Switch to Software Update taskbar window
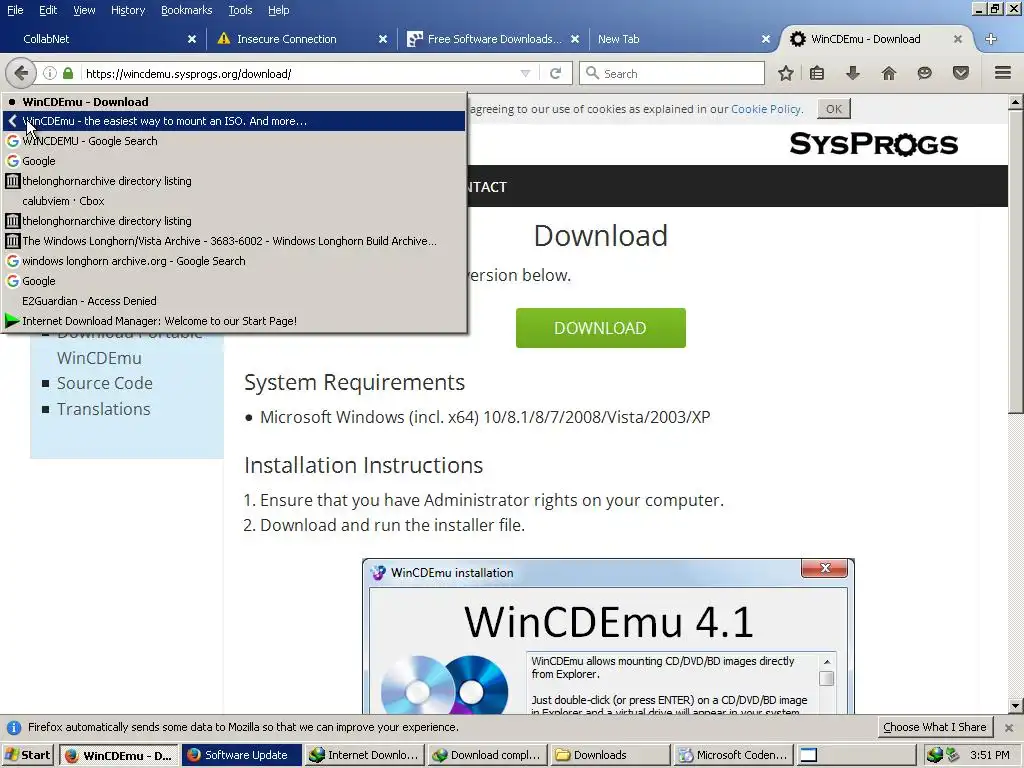This screenshot has height=768, width=1024. [242, 756]
